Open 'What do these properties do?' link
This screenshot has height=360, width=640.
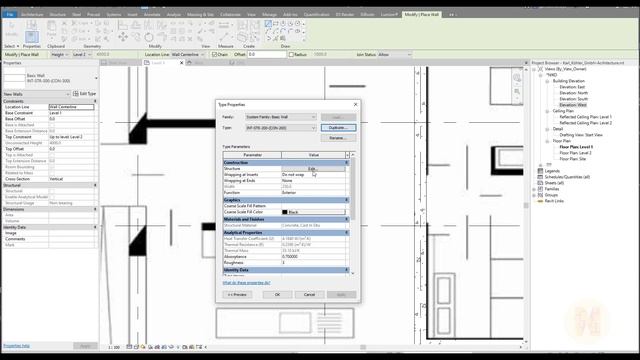246,282
